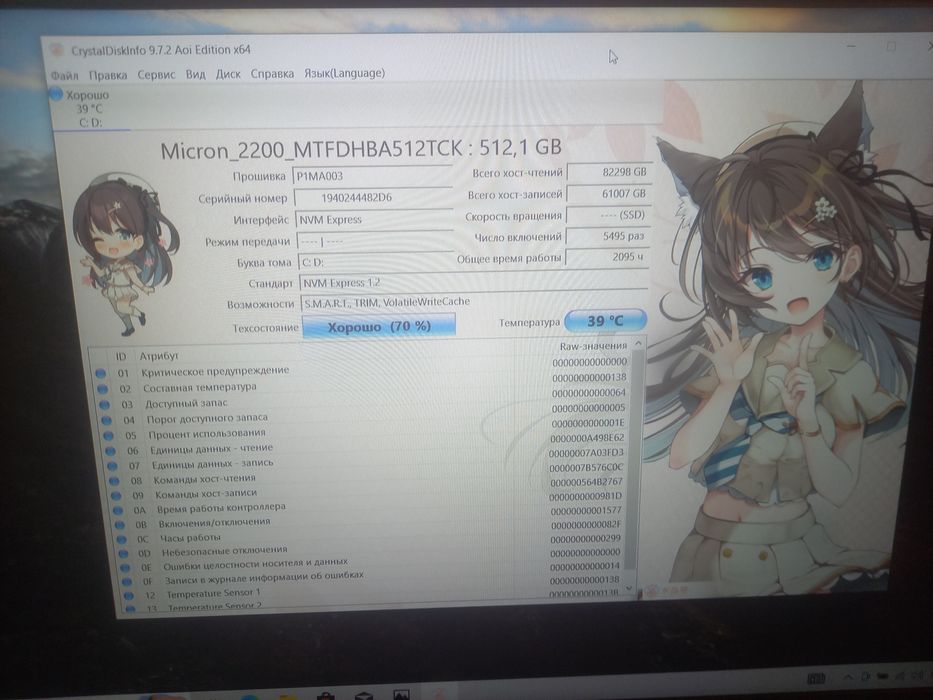933x700 pixels.
Task: Click the Хорошо status indicator circle at top
Action: (56, 94)
